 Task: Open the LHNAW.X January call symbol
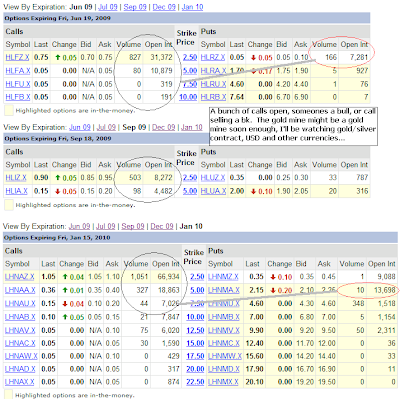click(21, 356)
